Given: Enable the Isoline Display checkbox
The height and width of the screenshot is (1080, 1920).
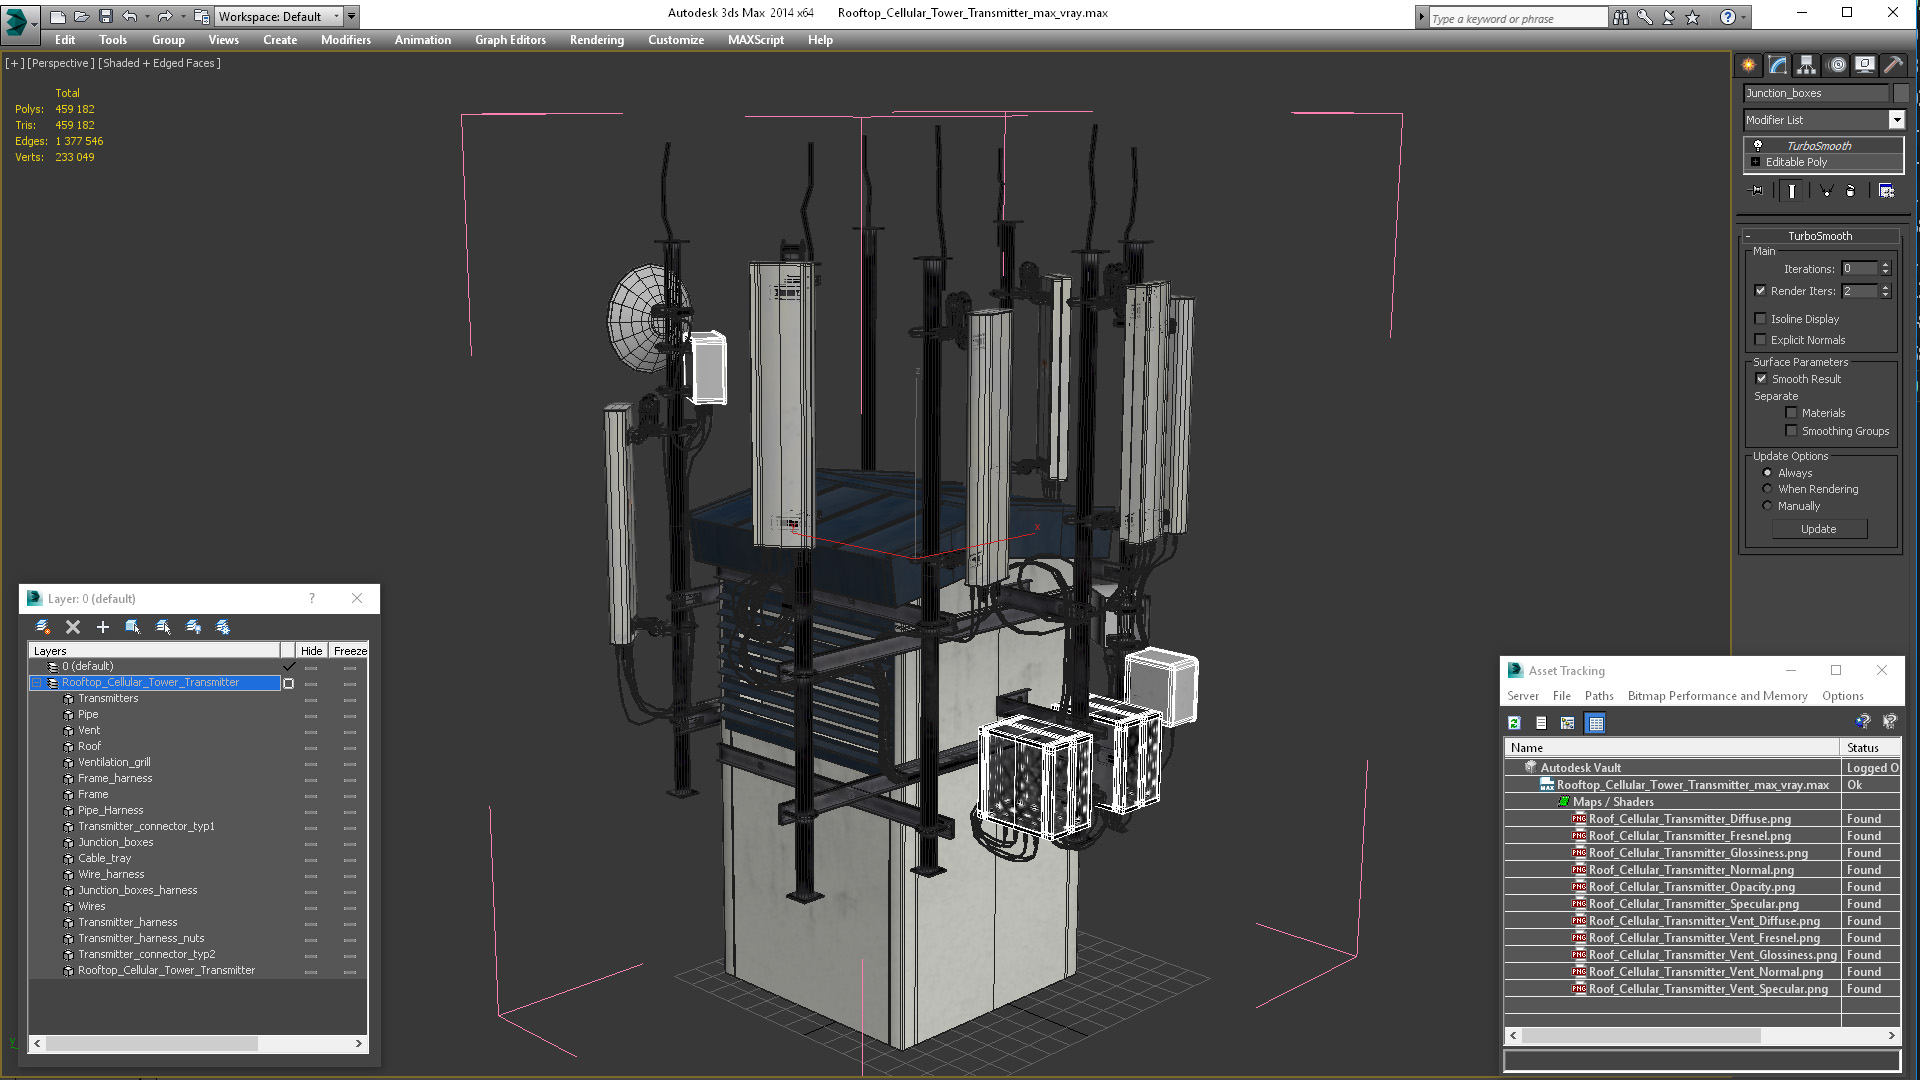Looking at the screenshot, I should pos(1761,319).
